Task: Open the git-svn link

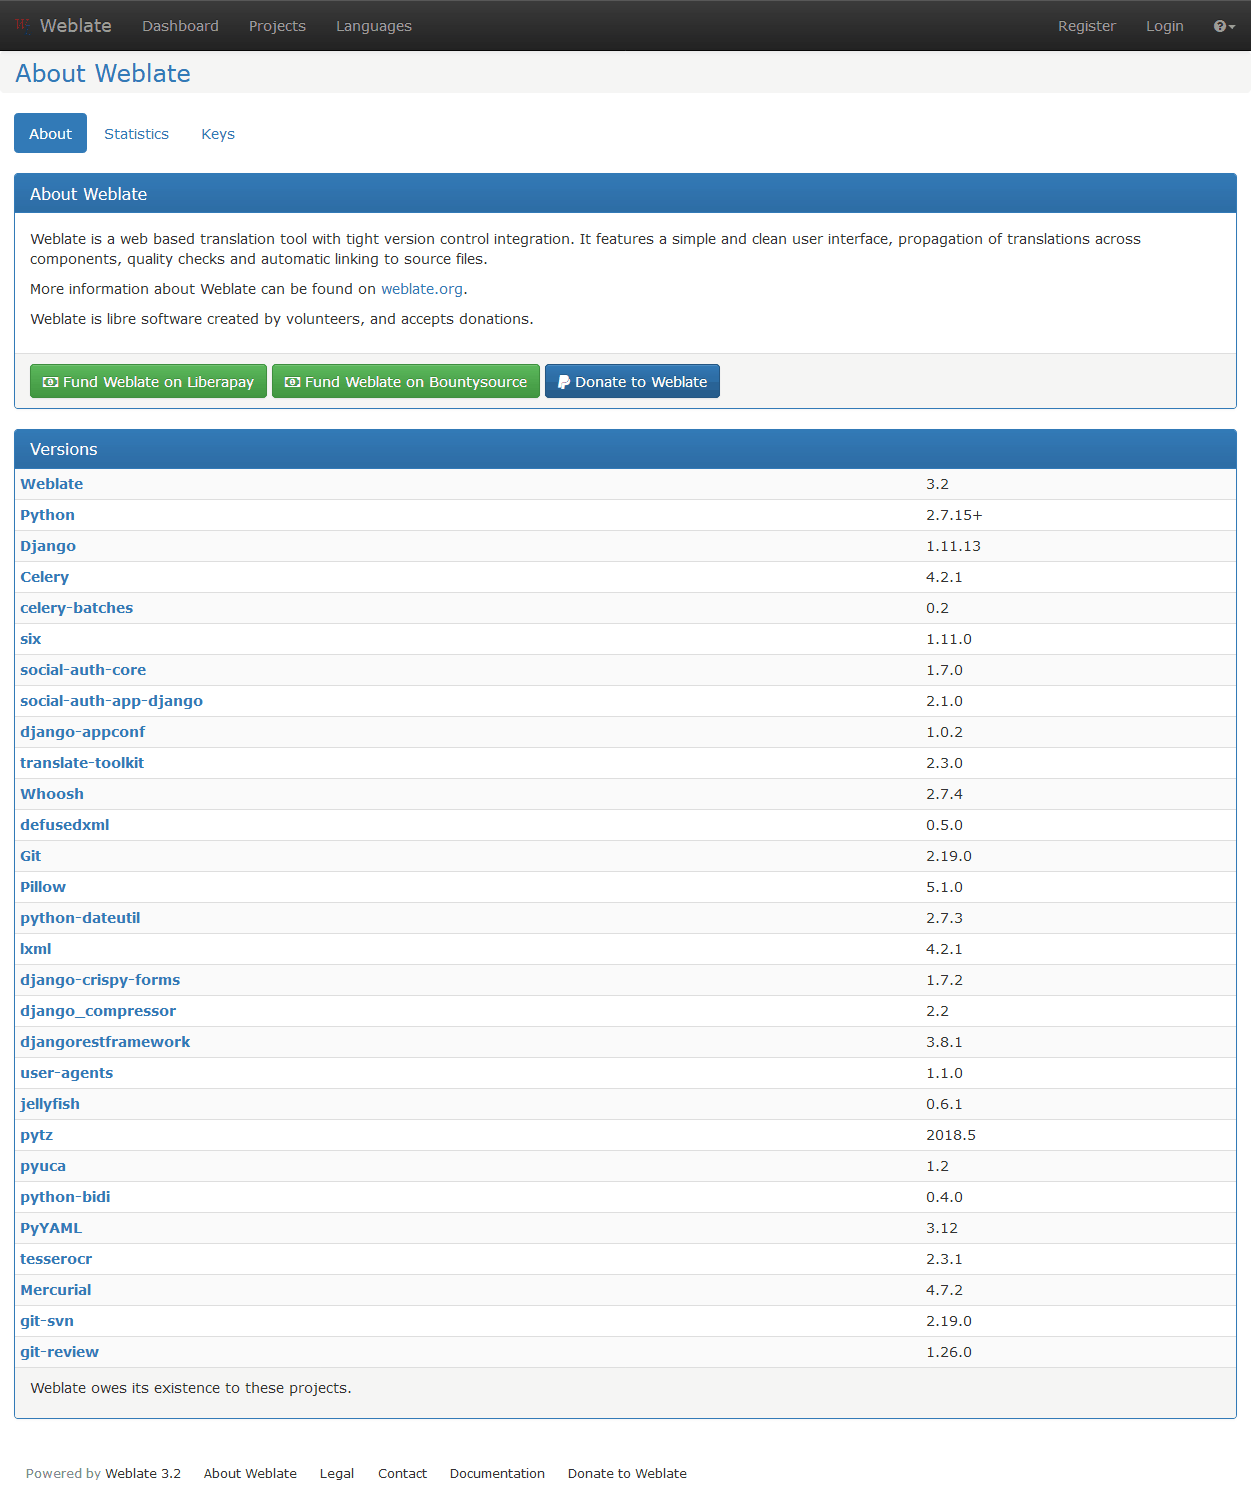Action: point(47,1321)
